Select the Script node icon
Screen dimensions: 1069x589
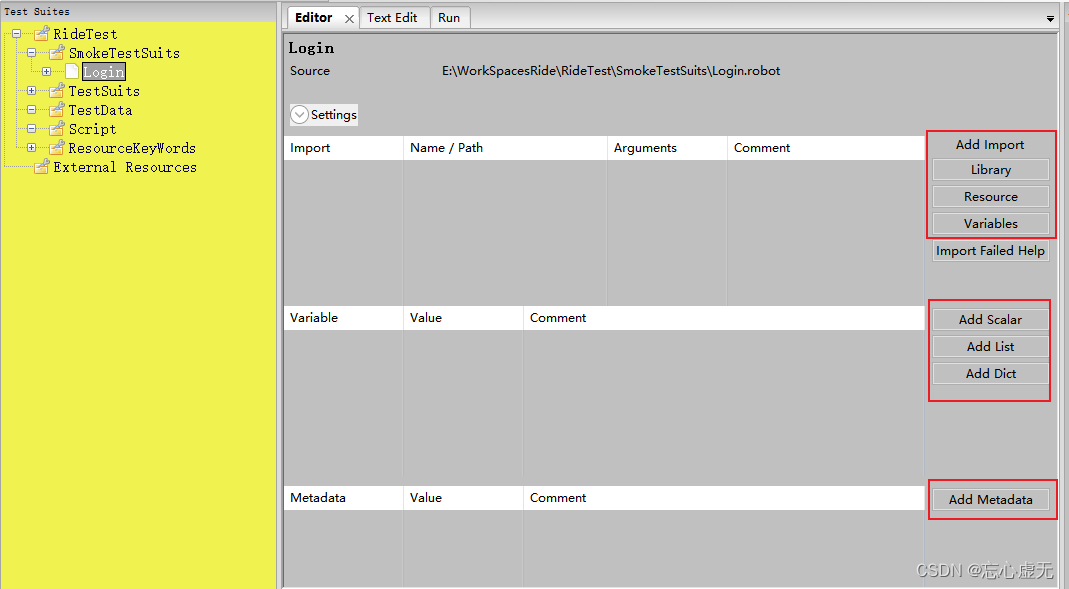pos(56,128)
